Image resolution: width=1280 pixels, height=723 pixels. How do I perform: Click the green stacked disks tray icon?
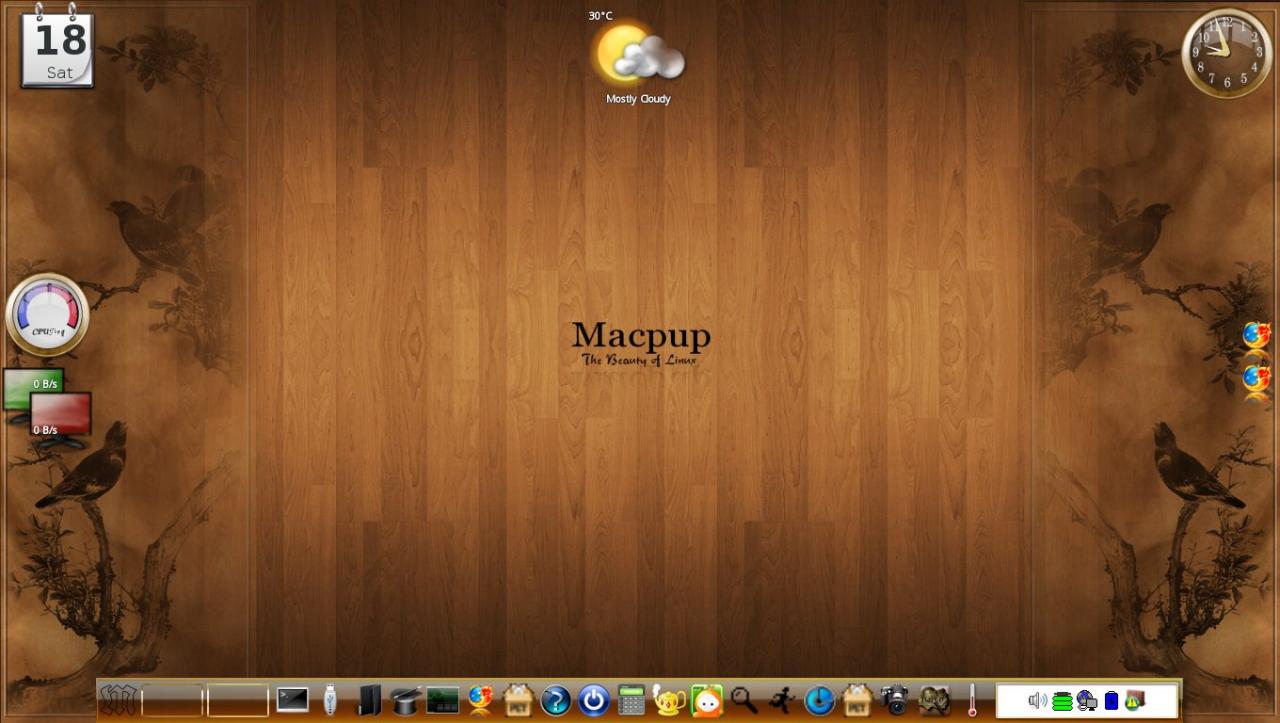pos(1062,701)
